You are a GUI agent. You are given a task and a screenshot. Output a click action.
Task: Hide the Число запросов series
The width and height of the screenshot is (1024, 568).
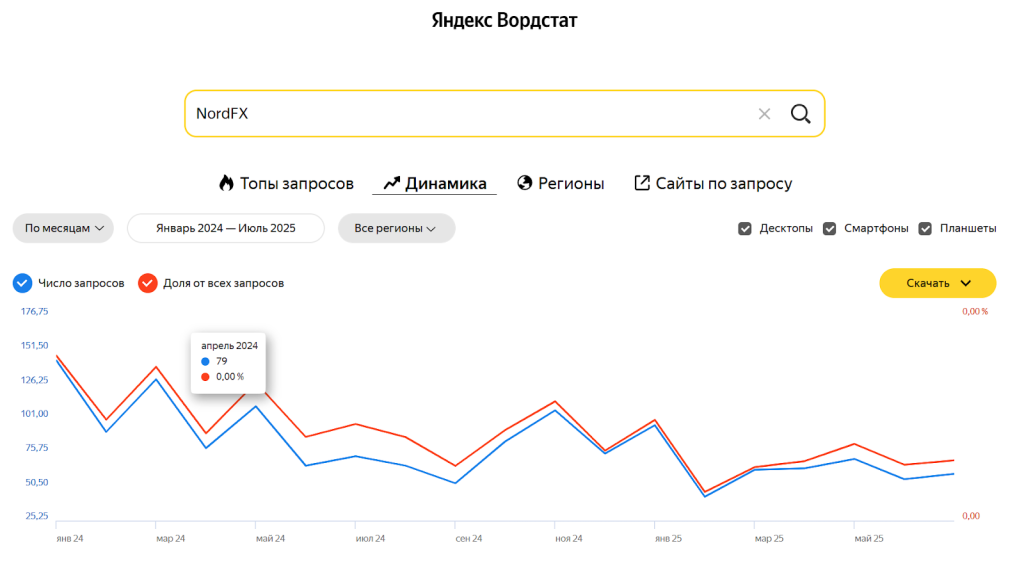22,283
